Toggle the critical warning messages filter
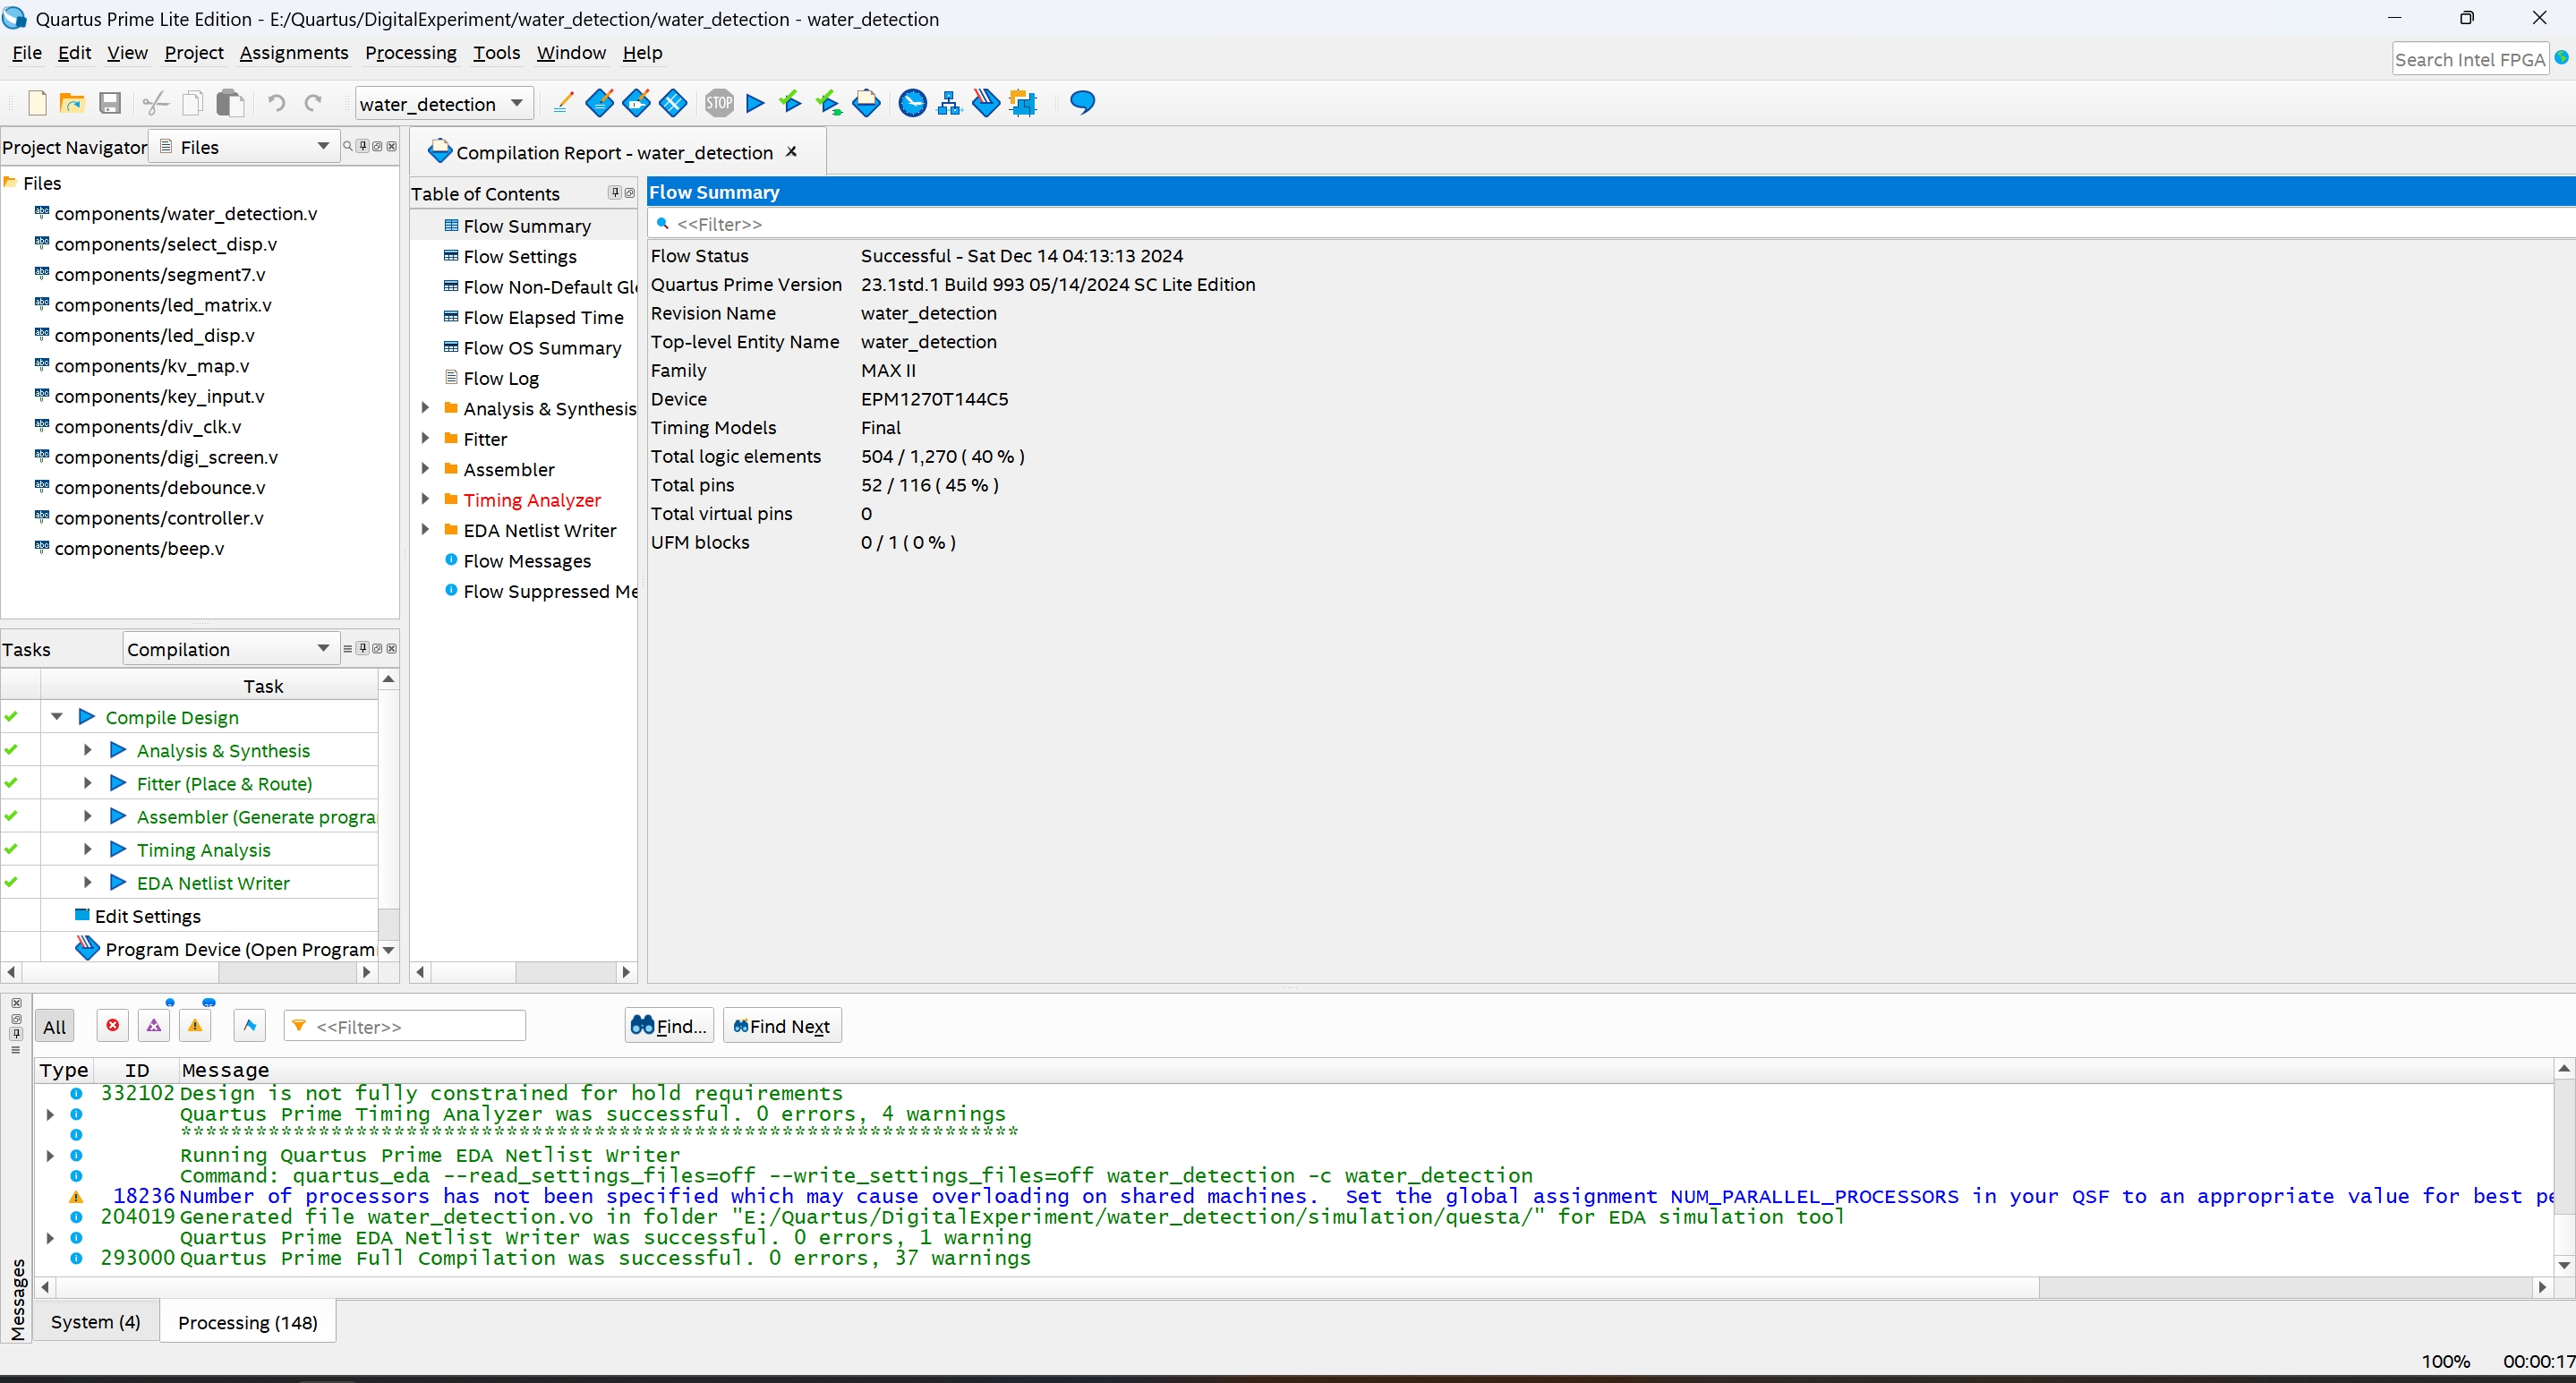 click(x=154, y=1026)
